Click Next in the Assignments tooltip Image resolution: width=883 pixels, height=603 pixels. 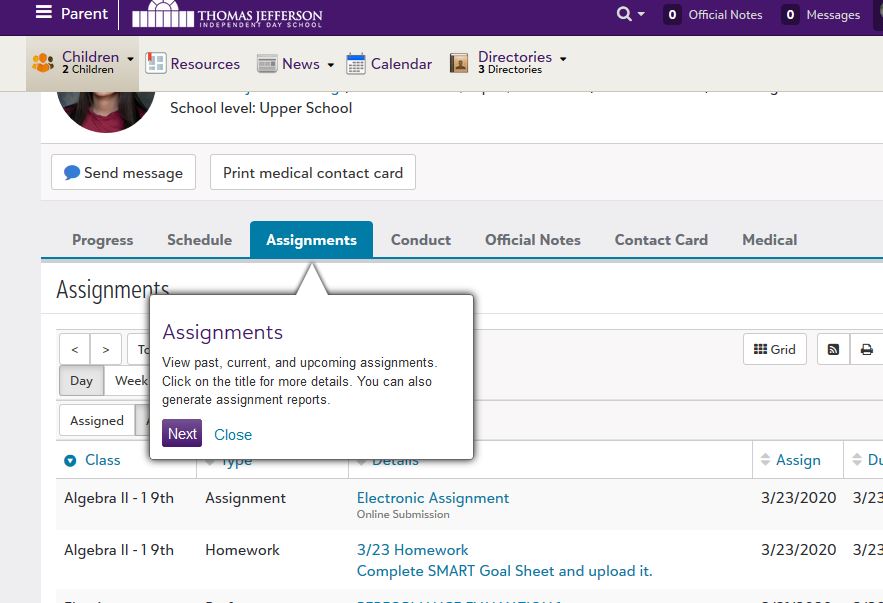(x=182, y=433)
